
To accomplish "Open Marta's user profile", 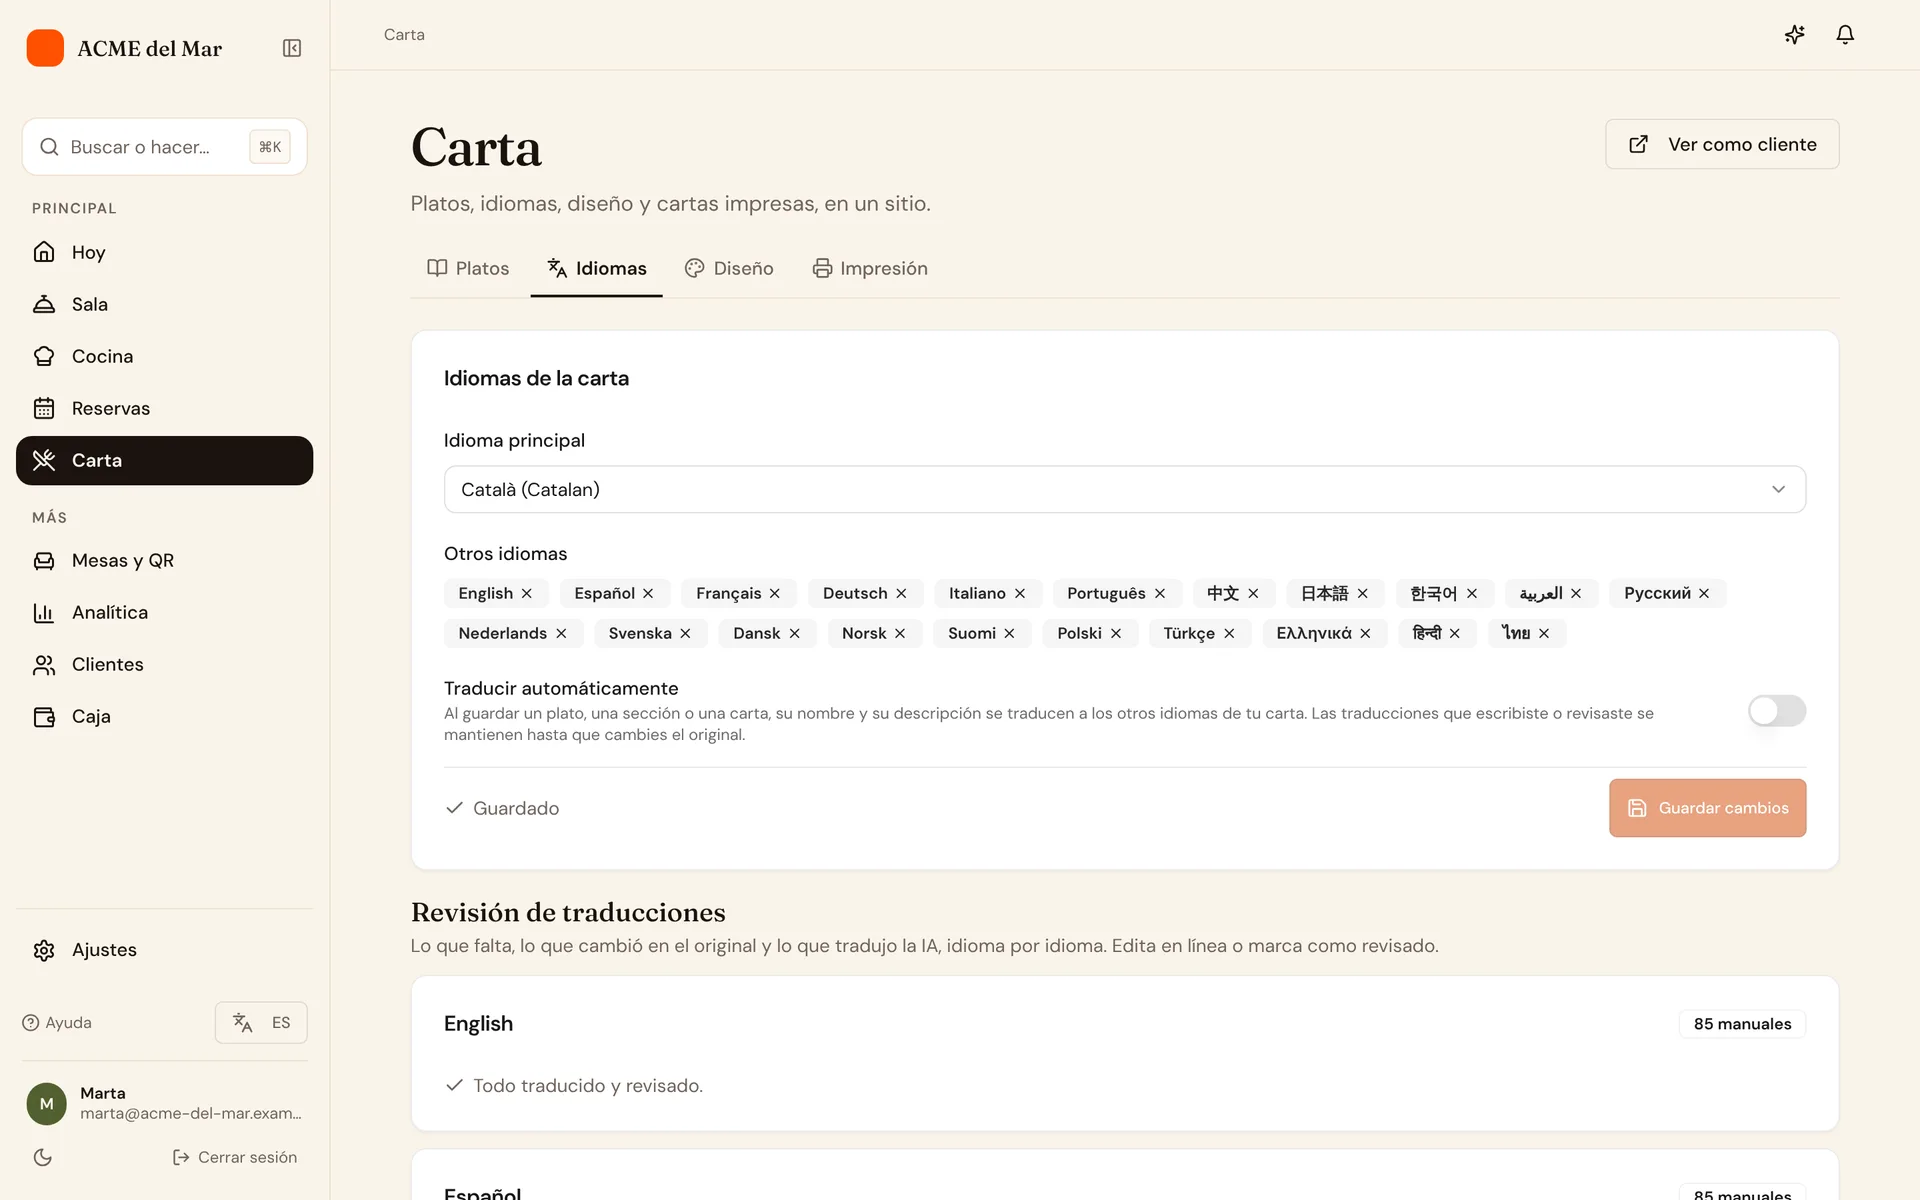I will [x=164, y=1103].
